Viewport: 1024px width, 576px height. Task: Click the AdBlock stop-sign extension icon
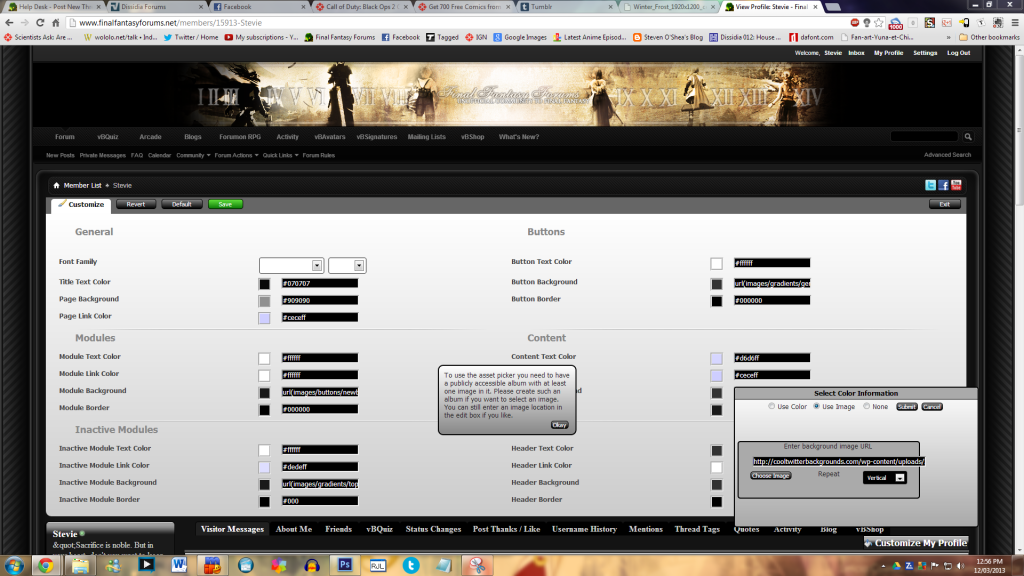[x=855, y=23]
